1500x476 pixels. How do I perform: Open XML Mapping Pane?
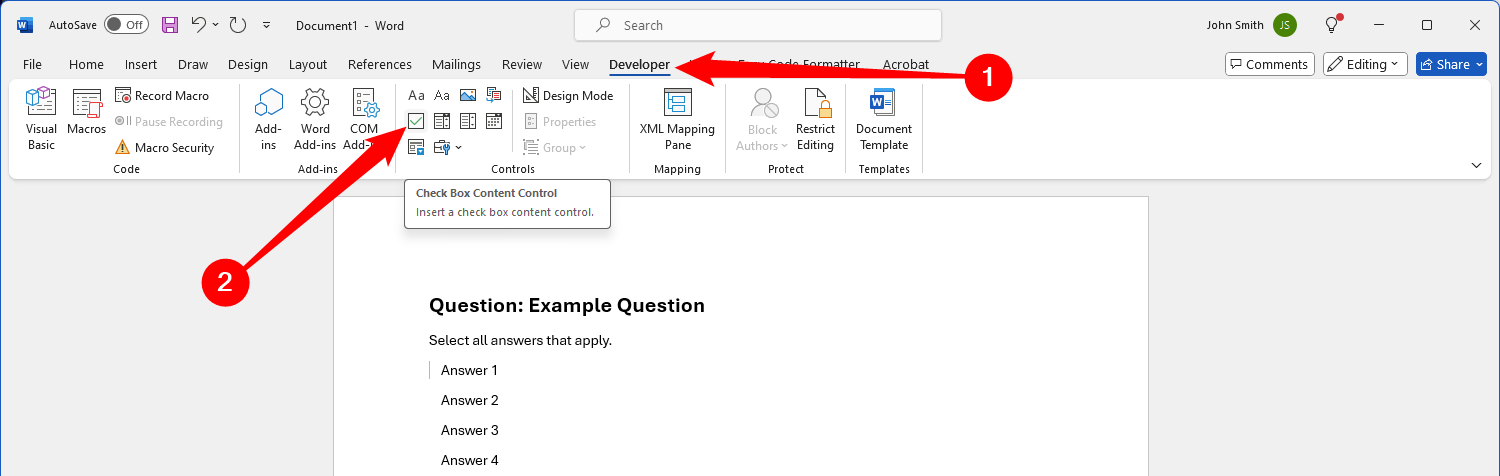pos(677,119)
